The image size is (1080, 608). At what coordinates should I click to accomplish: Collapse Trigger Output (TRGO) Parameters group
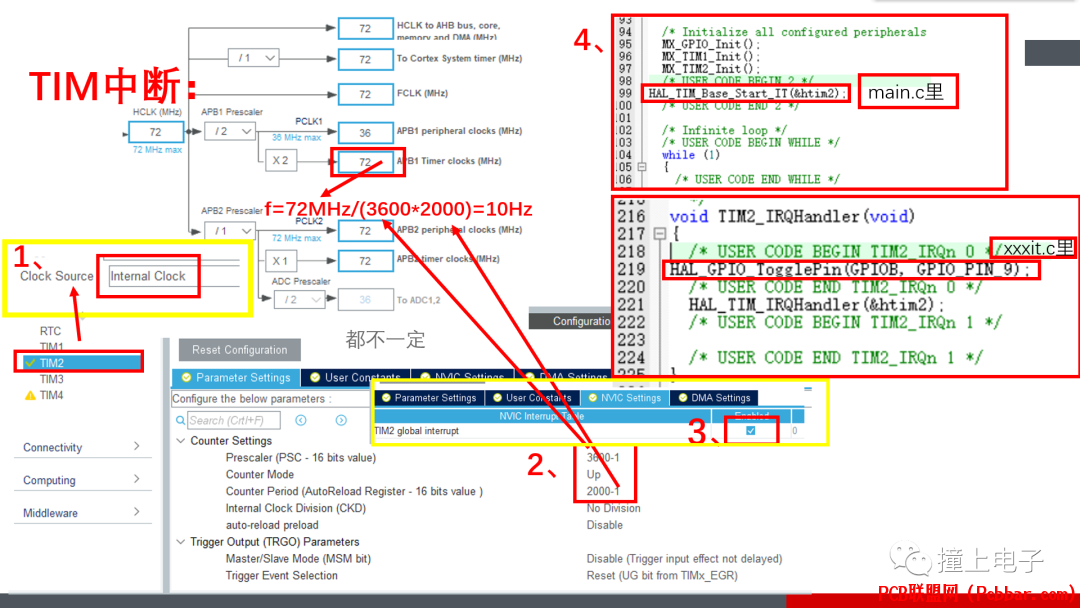click(x=180, y=541)
